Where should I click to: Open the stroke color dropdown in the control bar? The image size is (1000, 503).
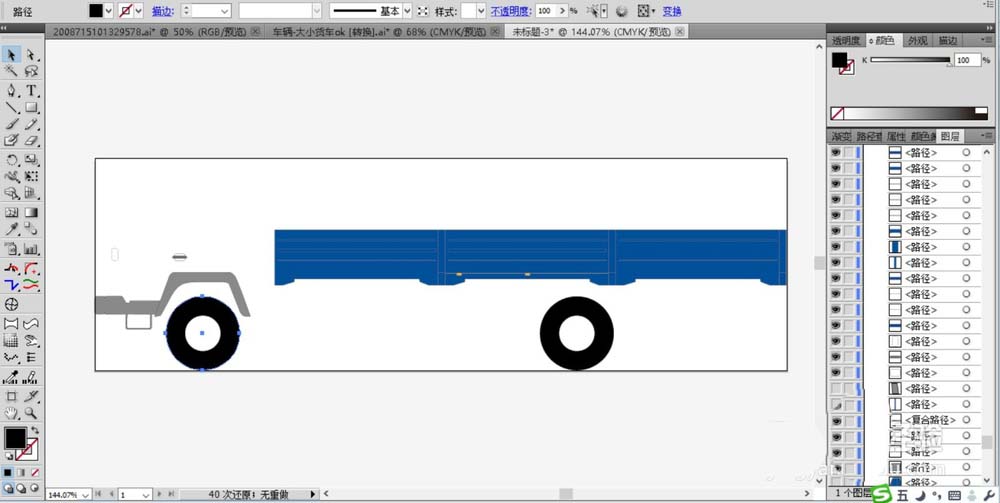click(x=138, y=11)
